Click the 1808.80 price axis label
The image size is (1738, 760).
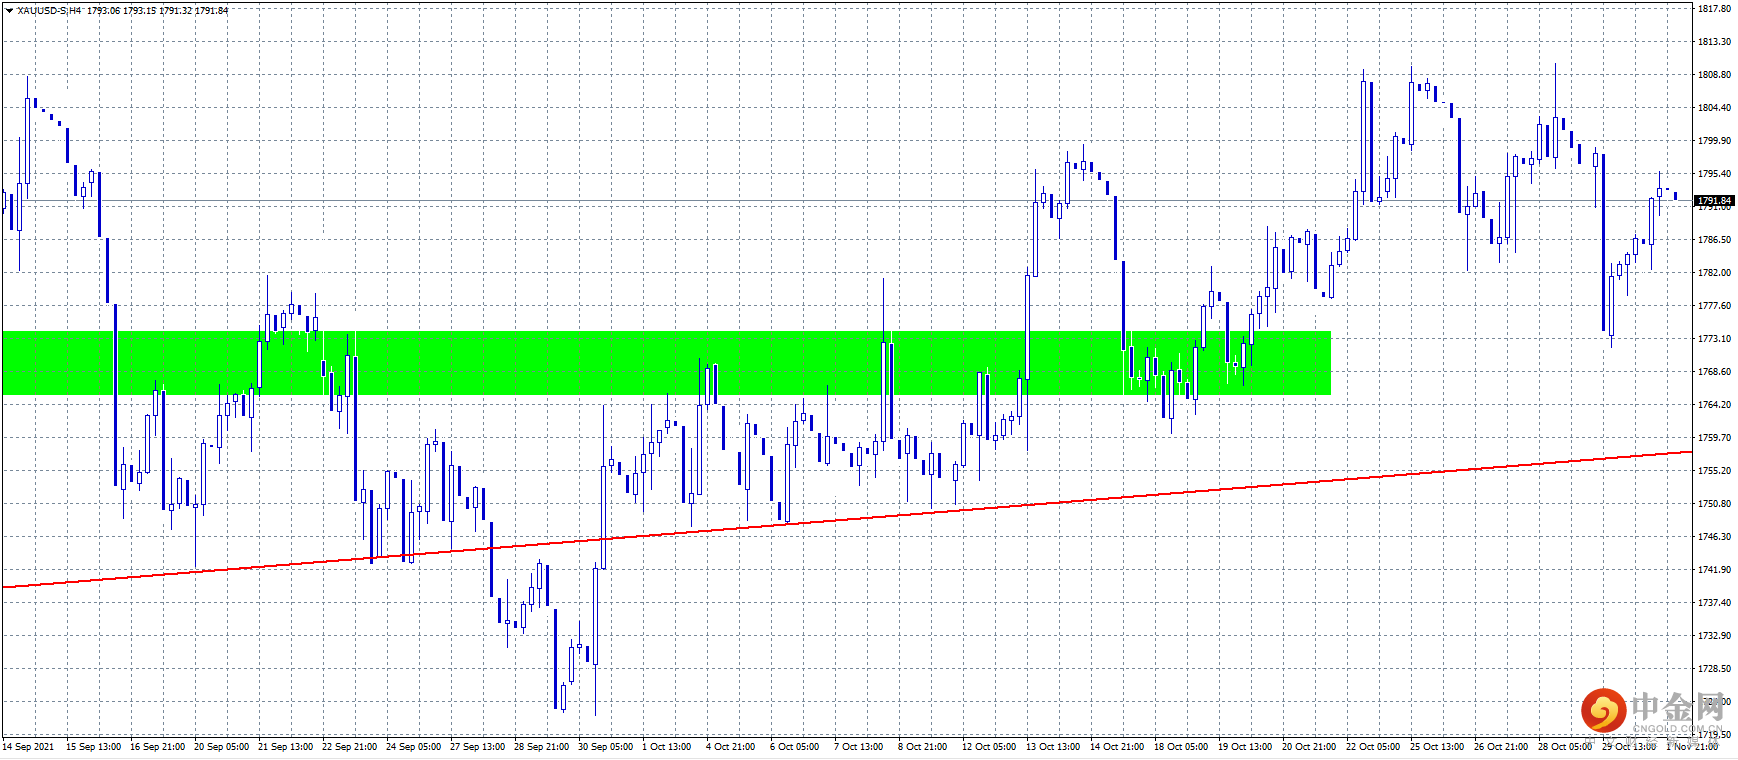click(1714, 75)
